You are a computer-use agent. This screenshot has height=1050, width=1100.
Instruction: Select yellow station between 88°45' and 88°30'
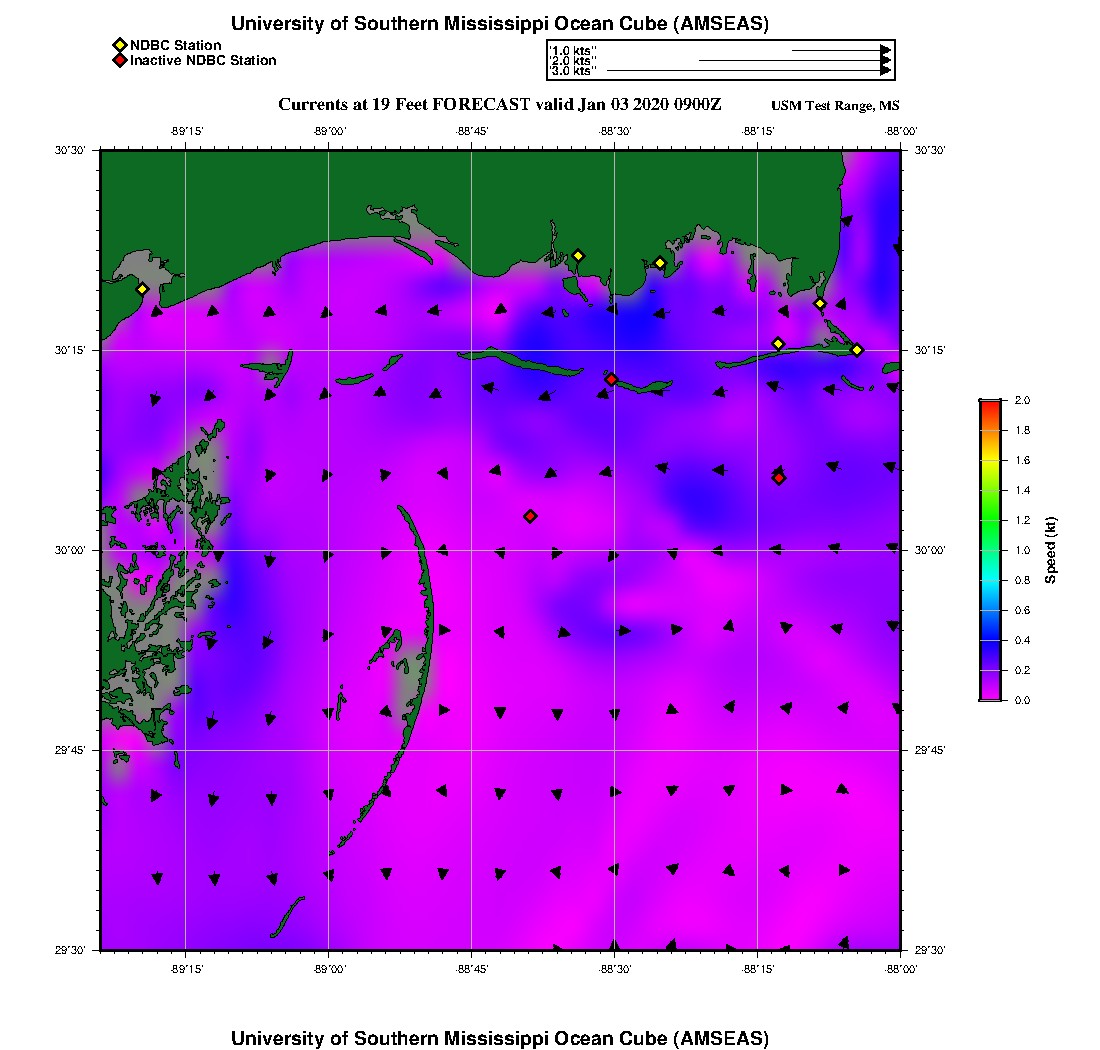tap(578, 256)
